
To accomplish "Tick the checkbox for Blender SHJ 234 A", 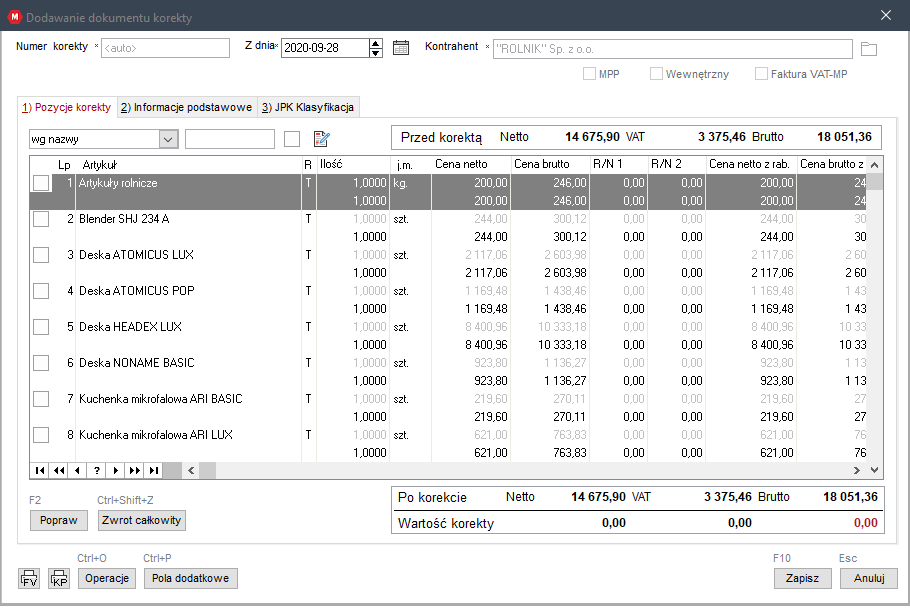I will click(x=41, y=219).
